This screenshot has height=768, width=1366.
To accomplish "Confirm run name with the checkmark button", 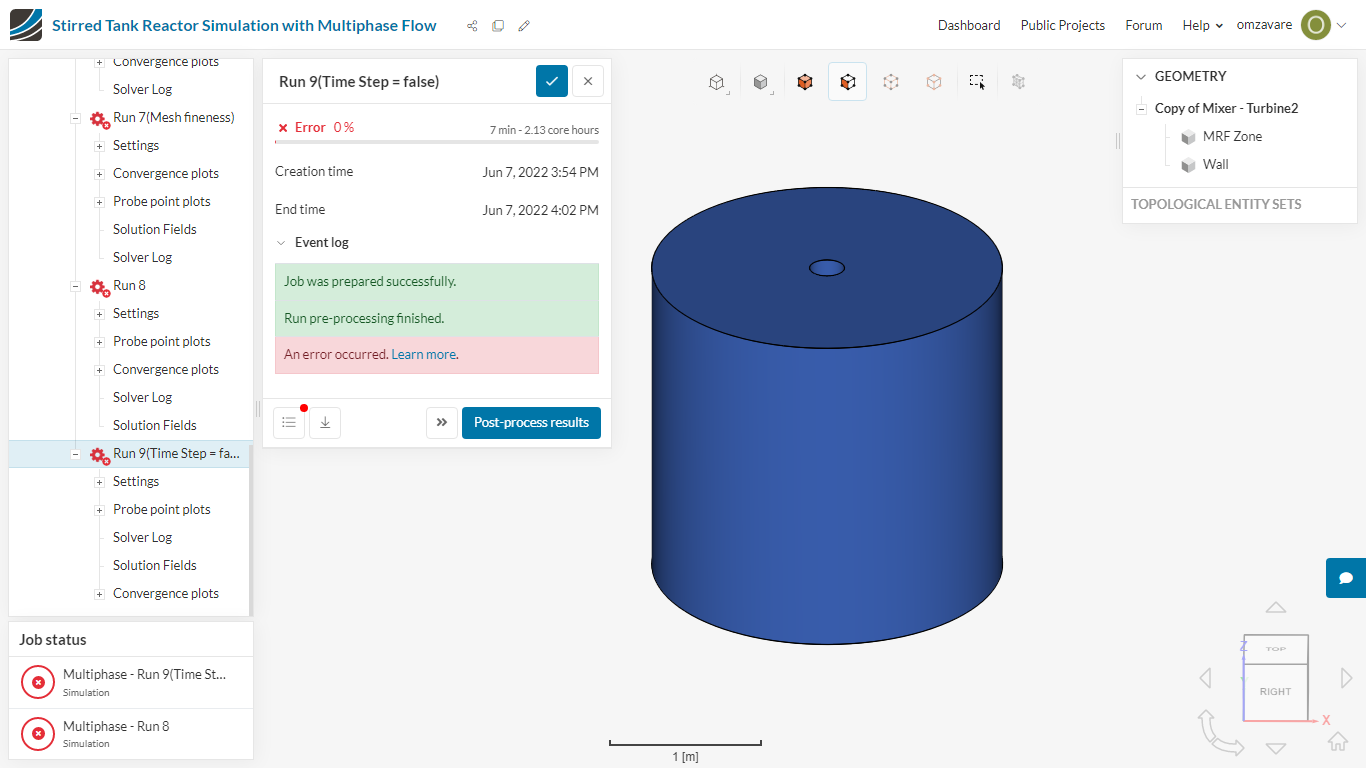I will click(552, 81).
